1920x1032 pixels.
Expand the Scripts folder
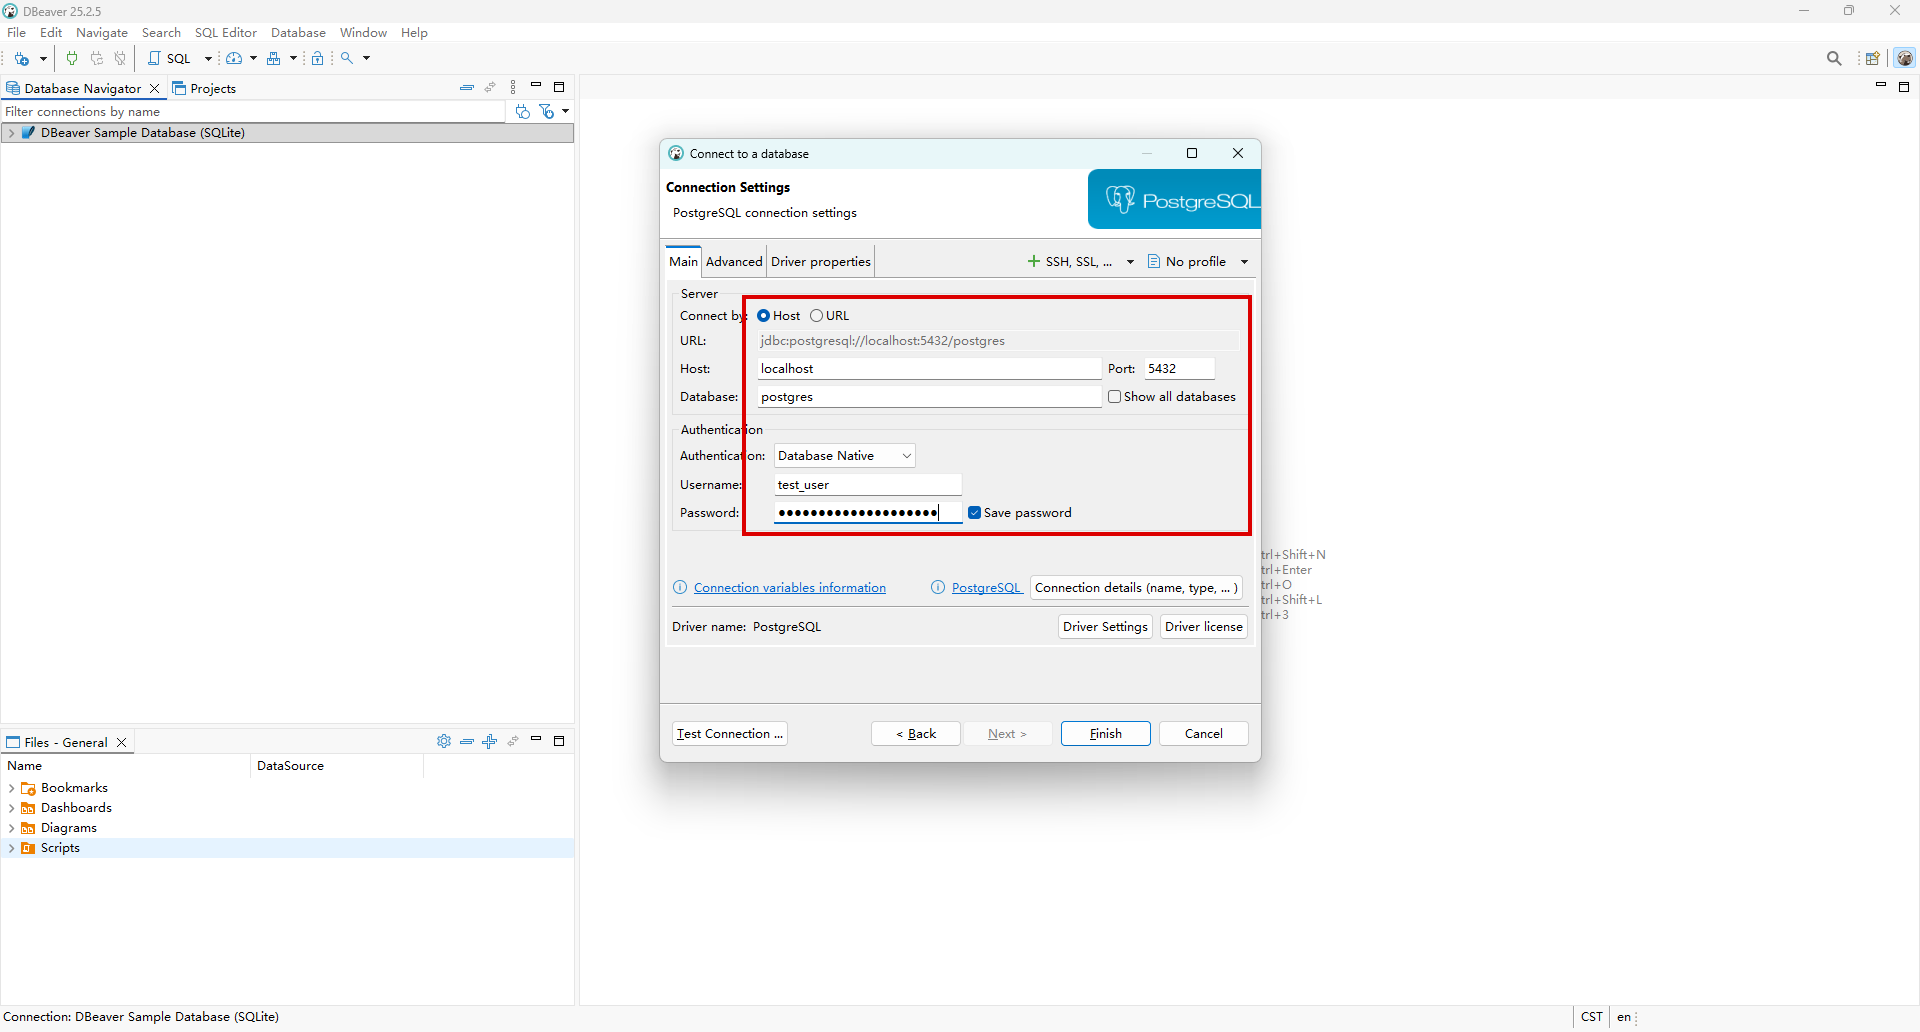(11, 848)
